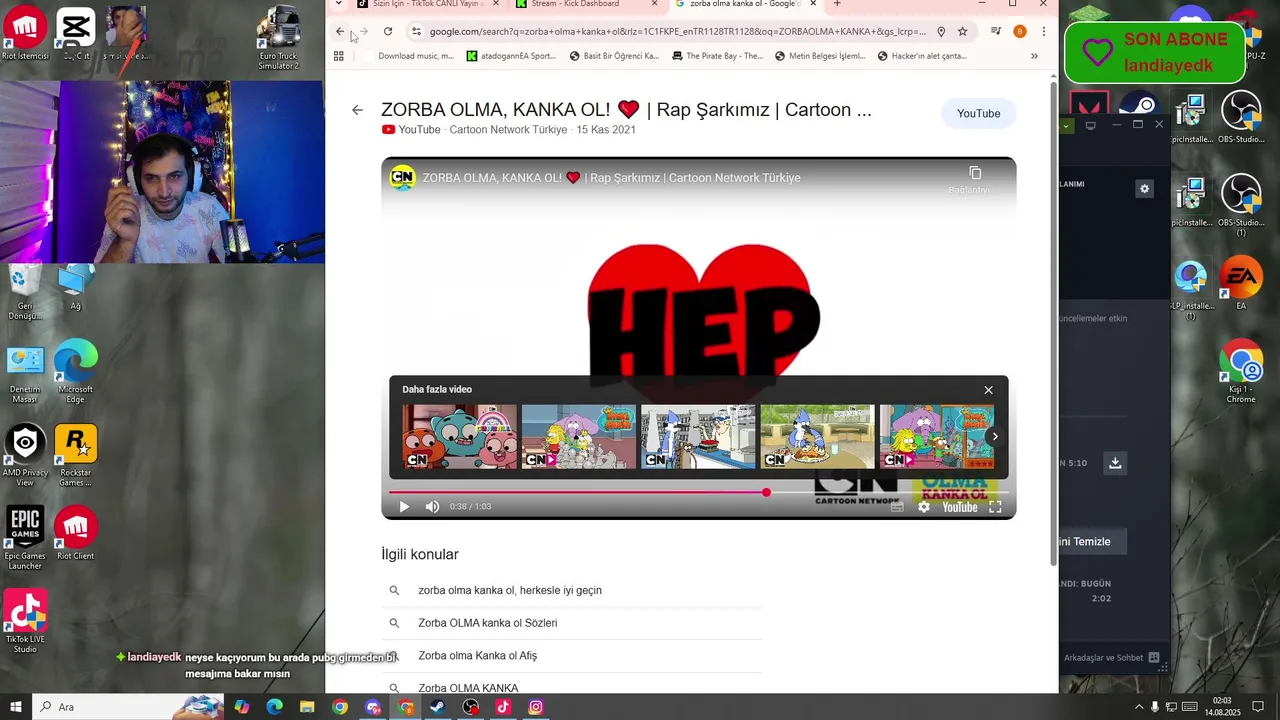1280x720 pixels.
Task: Open the Gumball suggested video thumbnail
Action: [459, 436]
